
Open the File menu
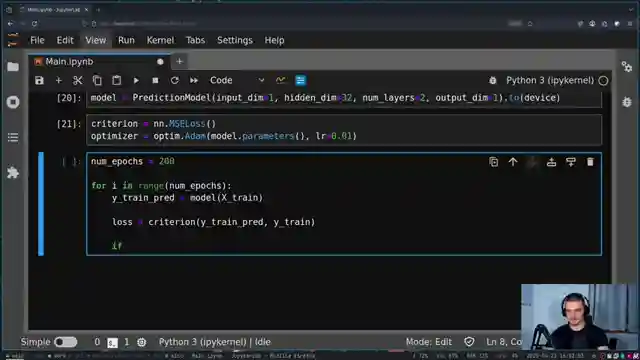[37, 40]
